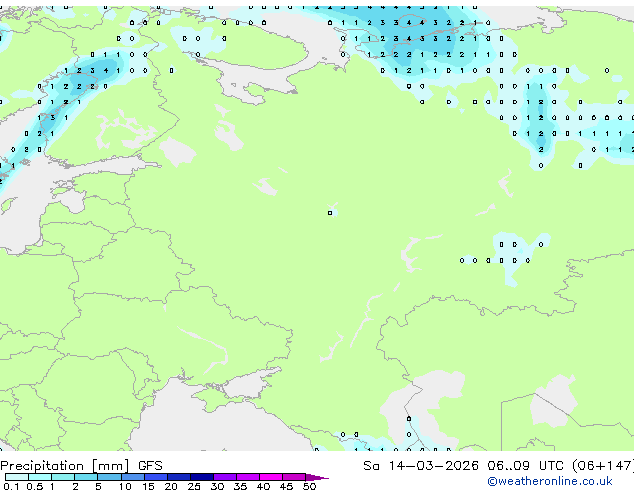
Task: Click the 45–50 mm legend swatch
Action: (294, 477)
